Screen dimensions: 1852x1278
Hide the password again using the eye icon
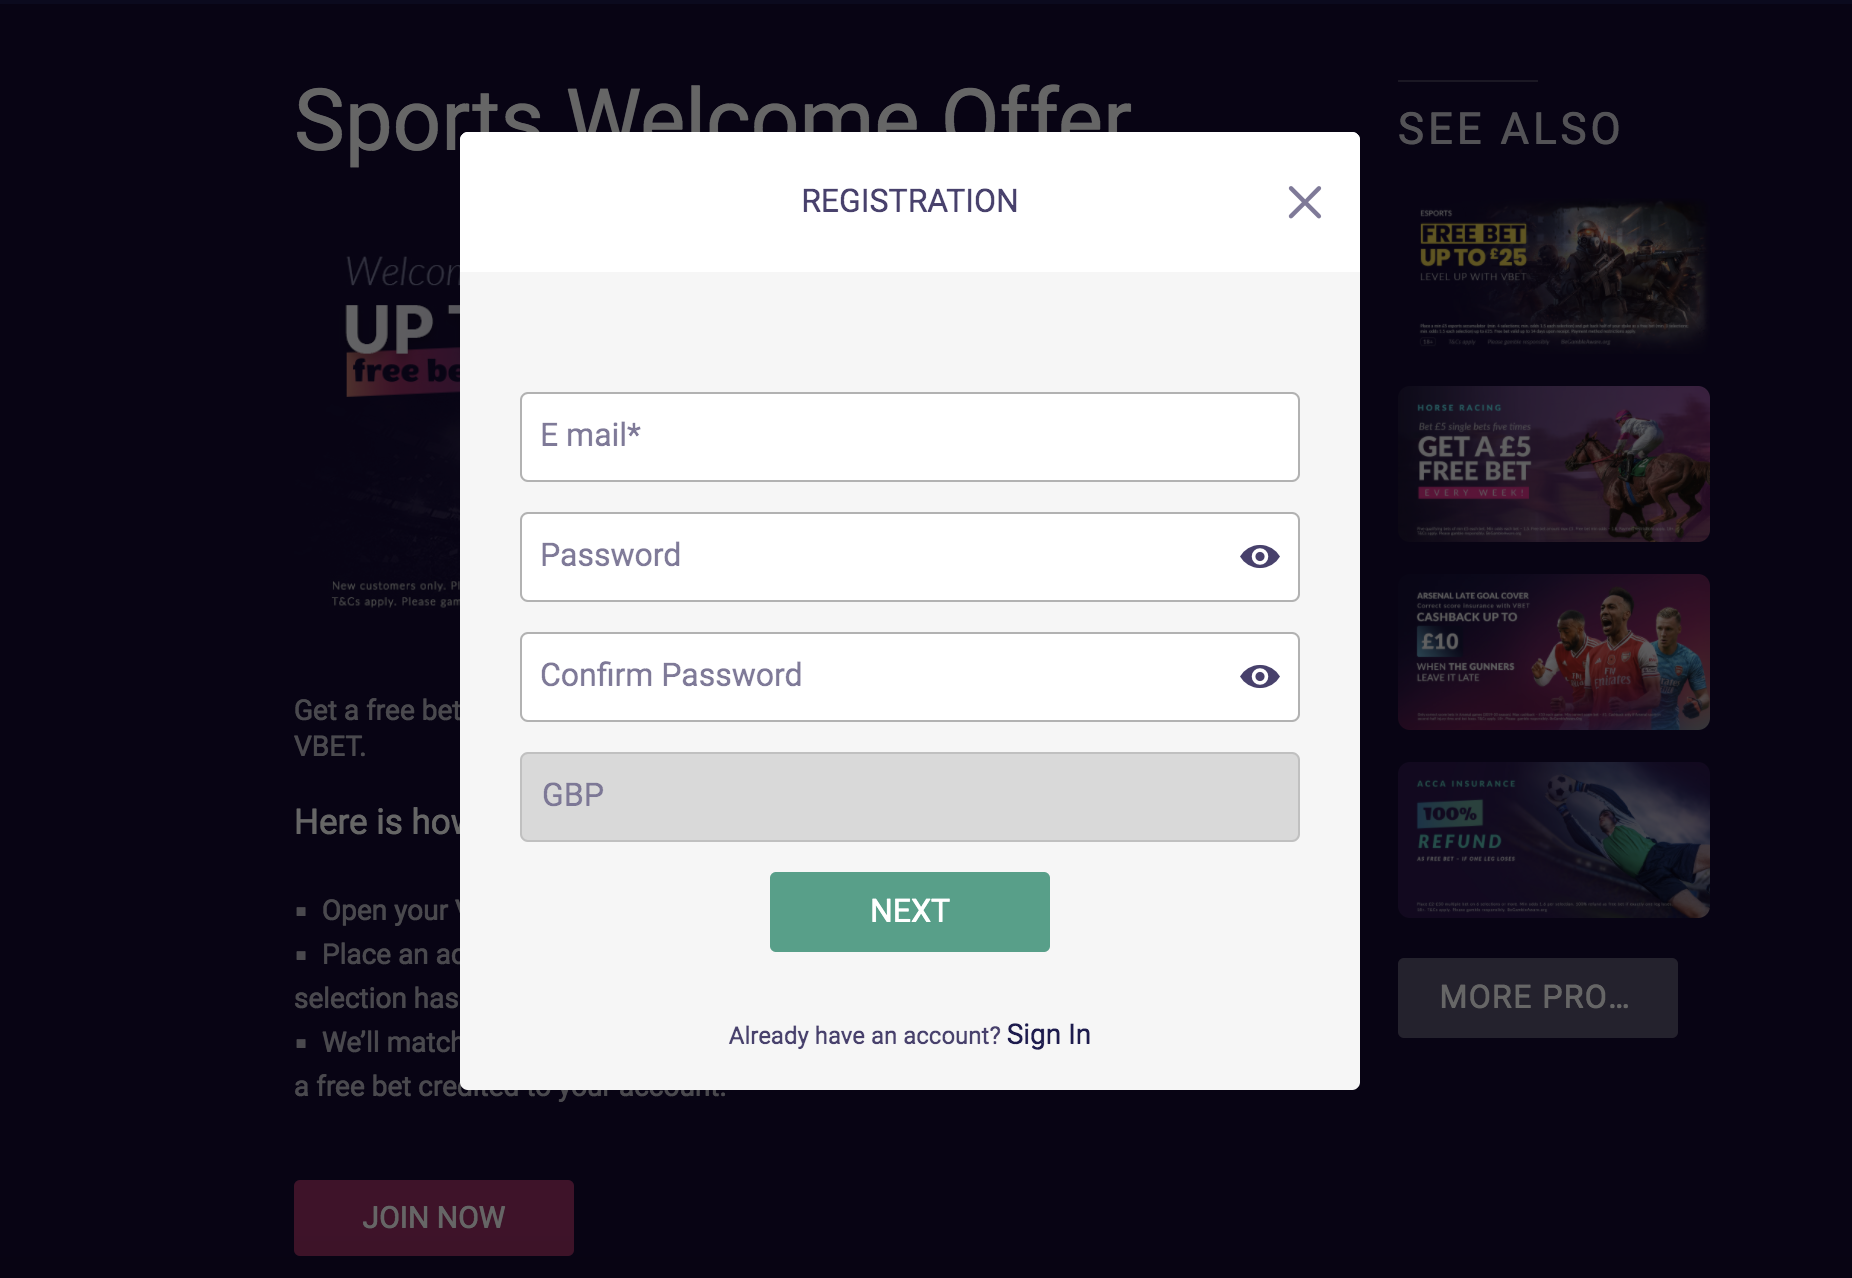[1260, 556]
